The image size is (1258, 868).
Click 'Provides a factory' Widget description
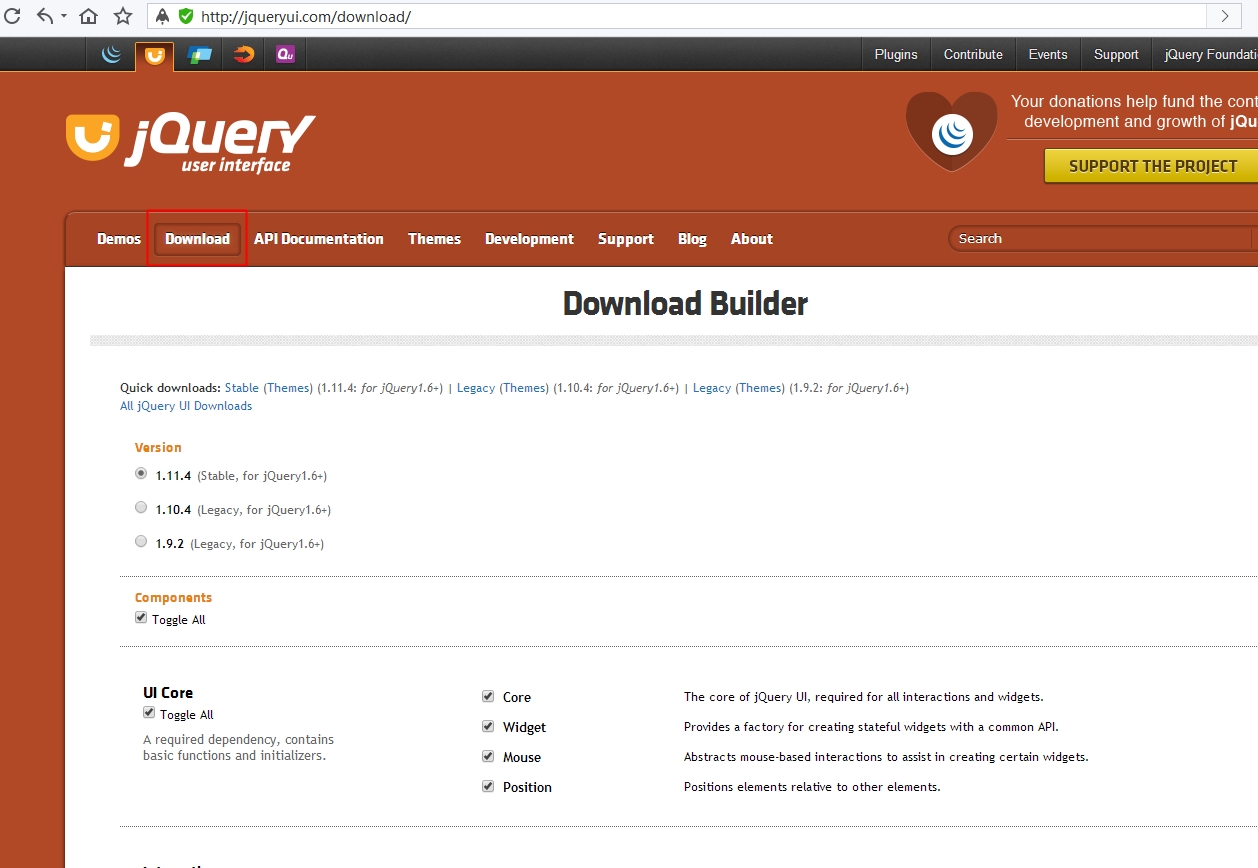(871, 727)
